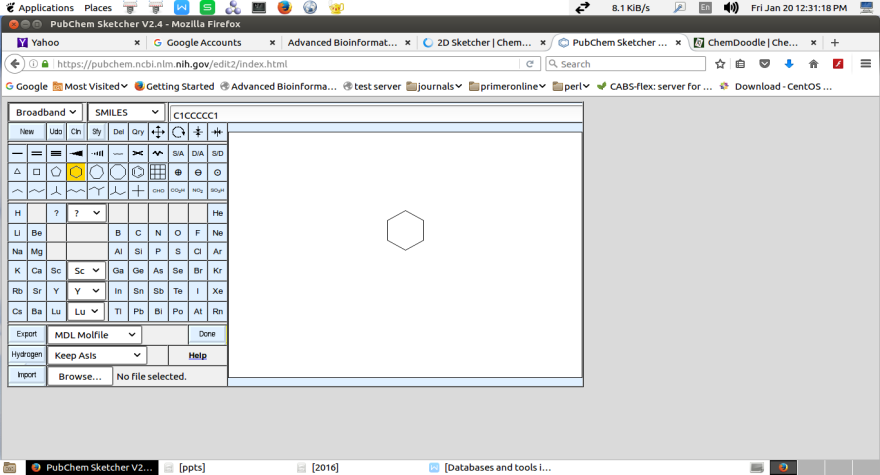Select the move (four-arrow) tool

click(x=158, y=132)
